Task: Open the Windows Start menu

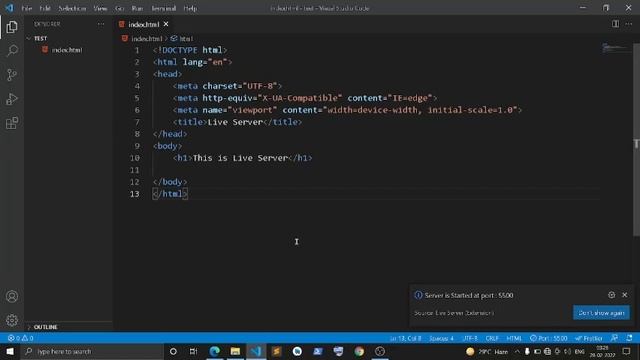Action: pyautogui.click(x=10, y=351)
